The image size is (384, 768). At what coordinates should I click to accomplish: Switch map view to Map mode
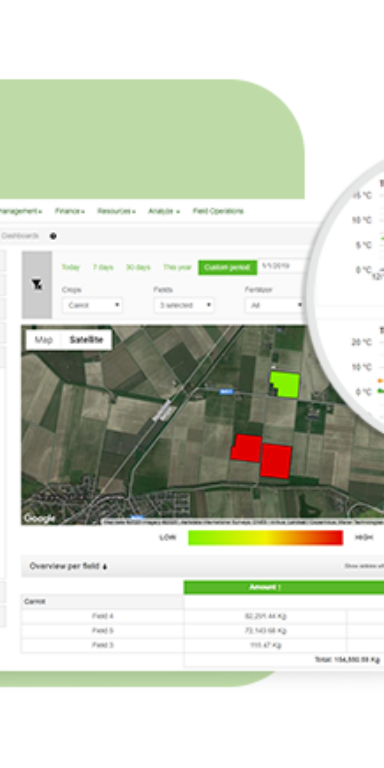[x=44, y=340]
